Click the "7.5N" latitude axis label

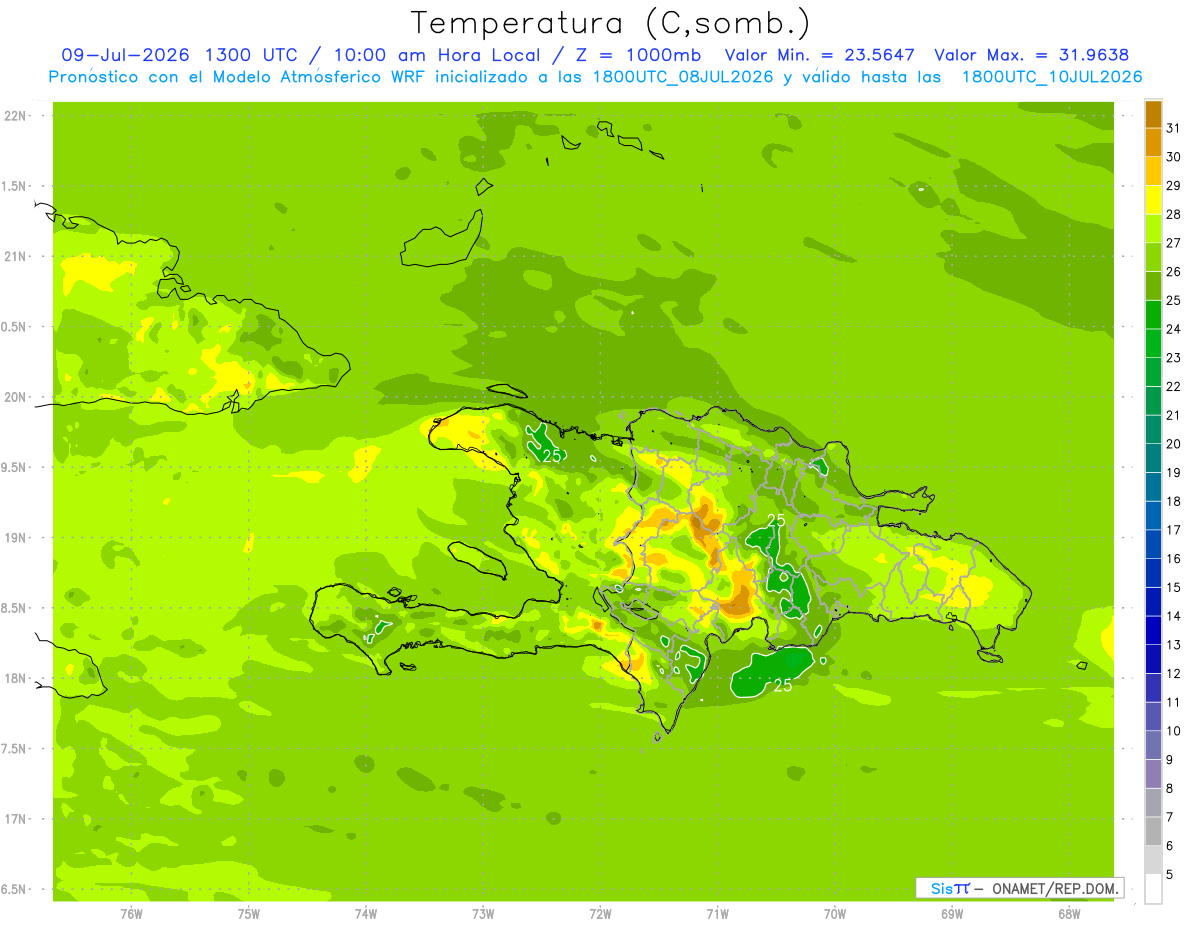pyautogui.click(x=14, y=749)
